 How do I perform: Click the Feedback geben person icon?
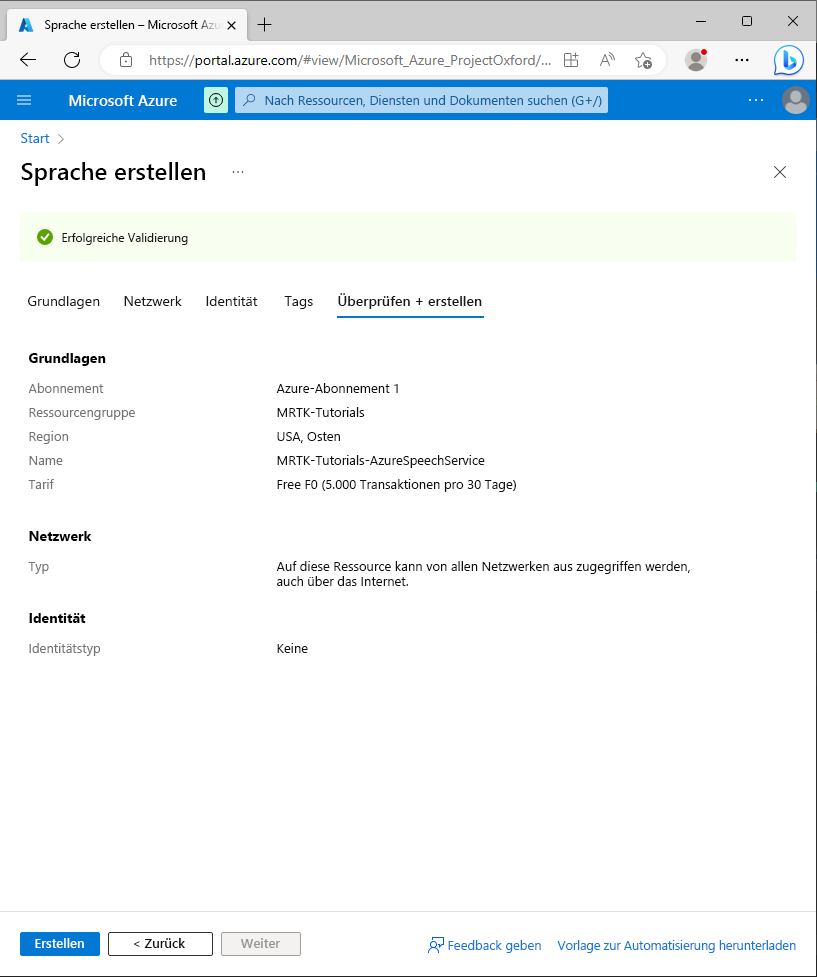coord(436,945)
